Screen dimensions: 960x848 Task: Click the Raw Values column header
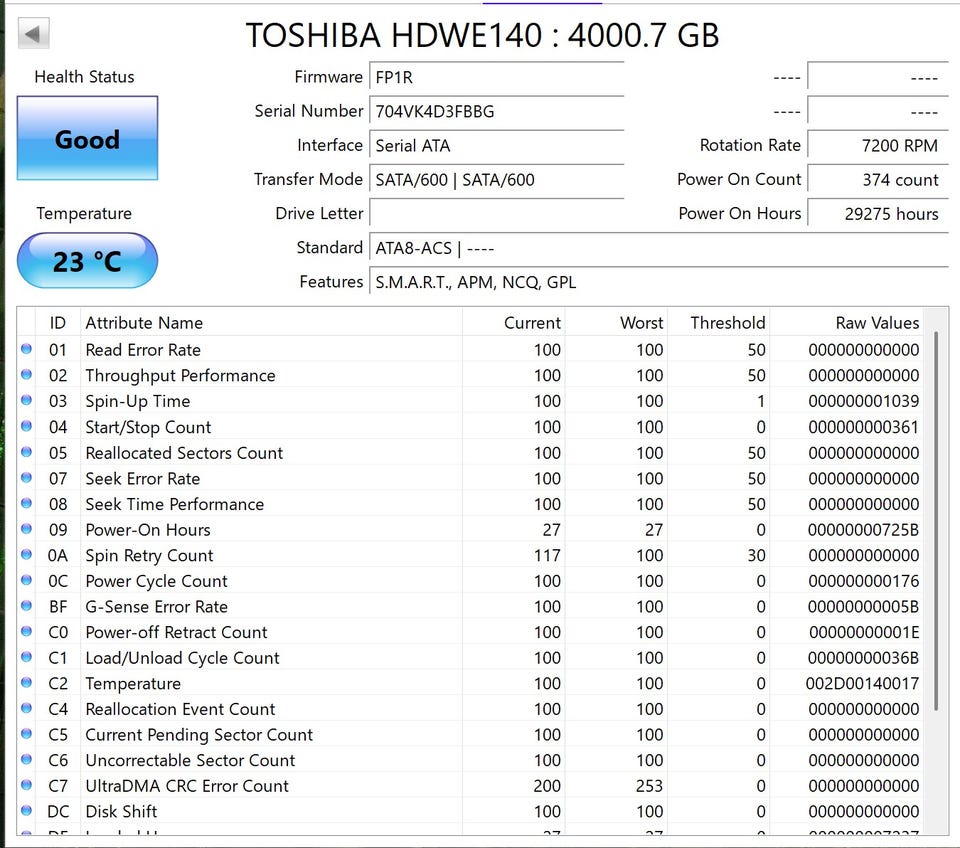(x=876, y=323)
